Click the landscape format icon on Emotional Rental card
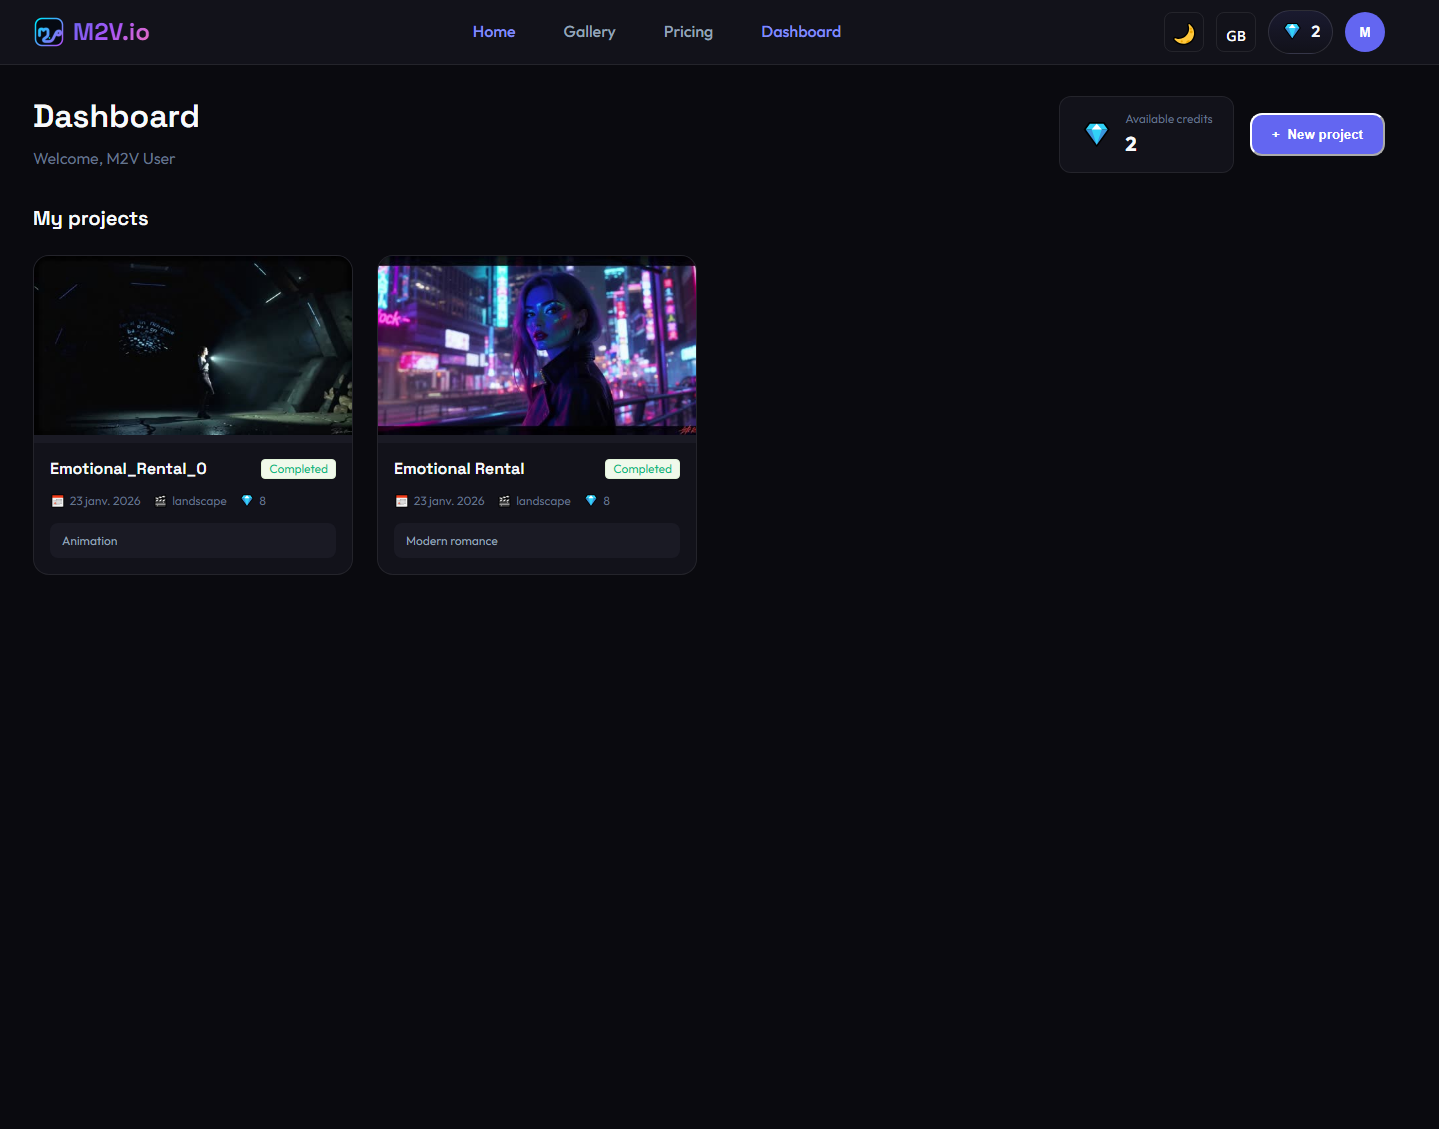The height and width of the screenshot is (1129, 1439). 503,500
